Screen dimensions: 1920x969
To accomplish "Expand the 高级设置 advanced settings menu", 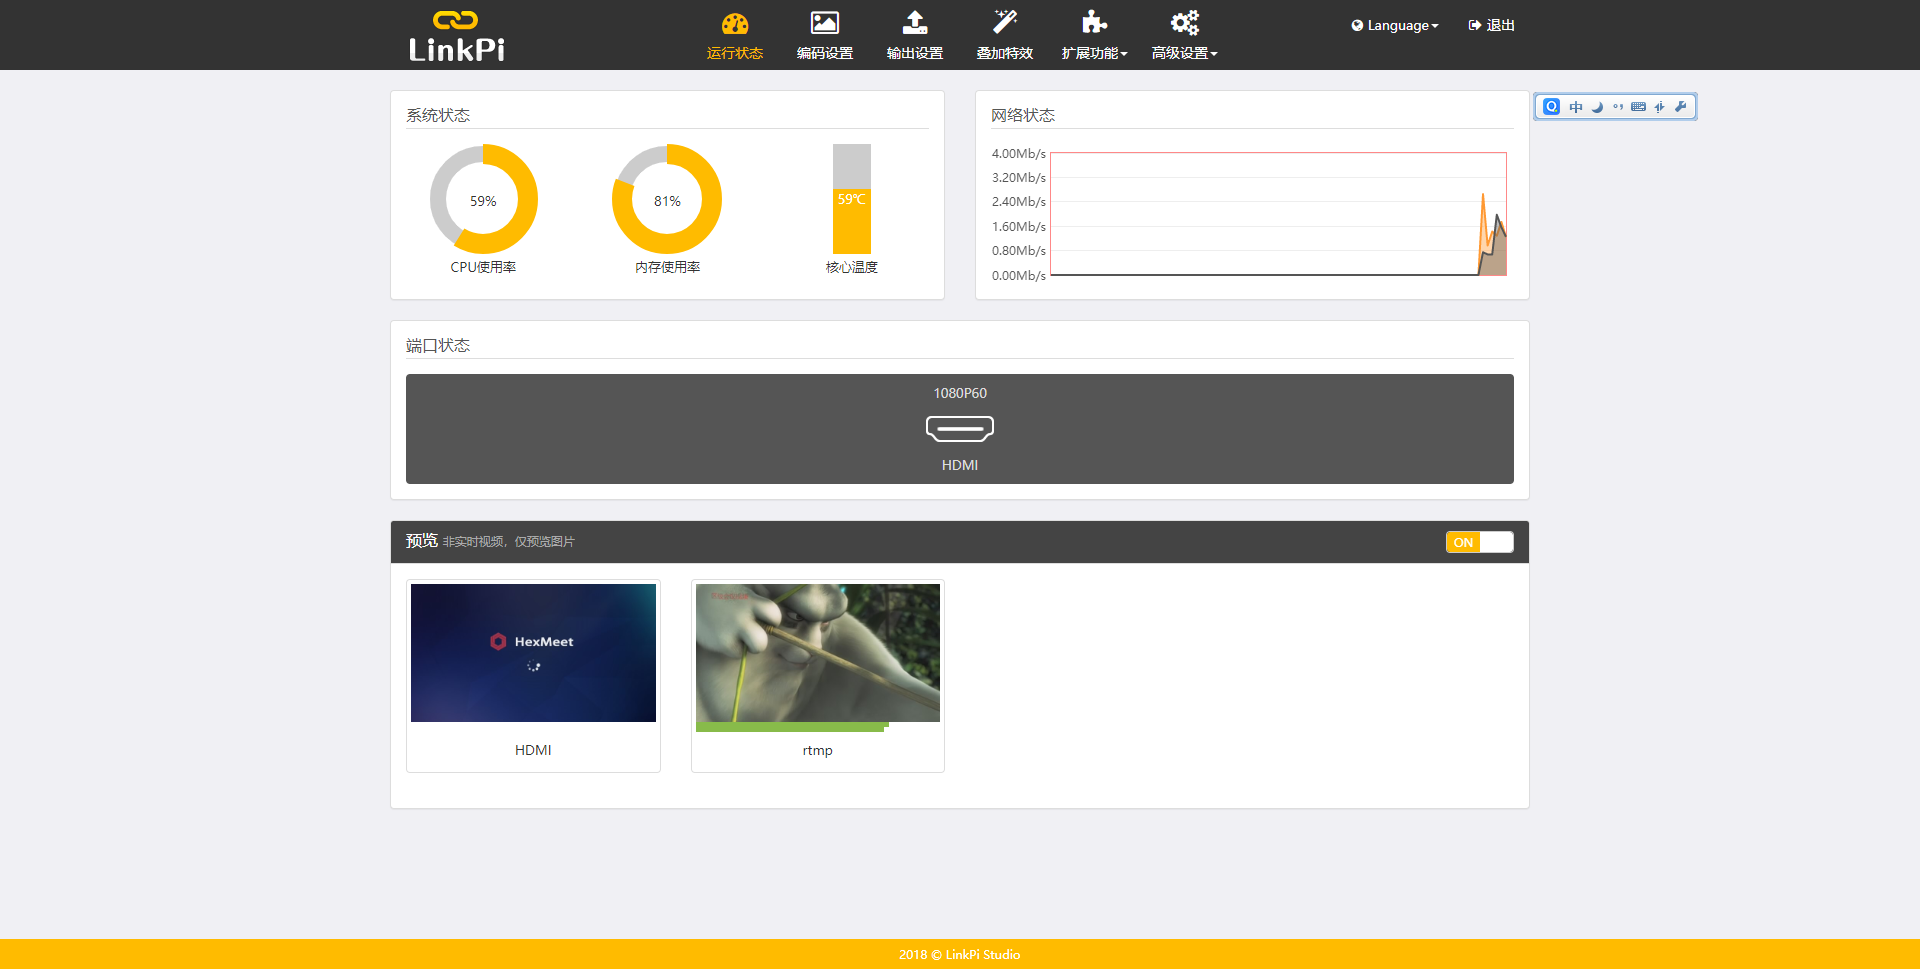I will point(1185,36).
